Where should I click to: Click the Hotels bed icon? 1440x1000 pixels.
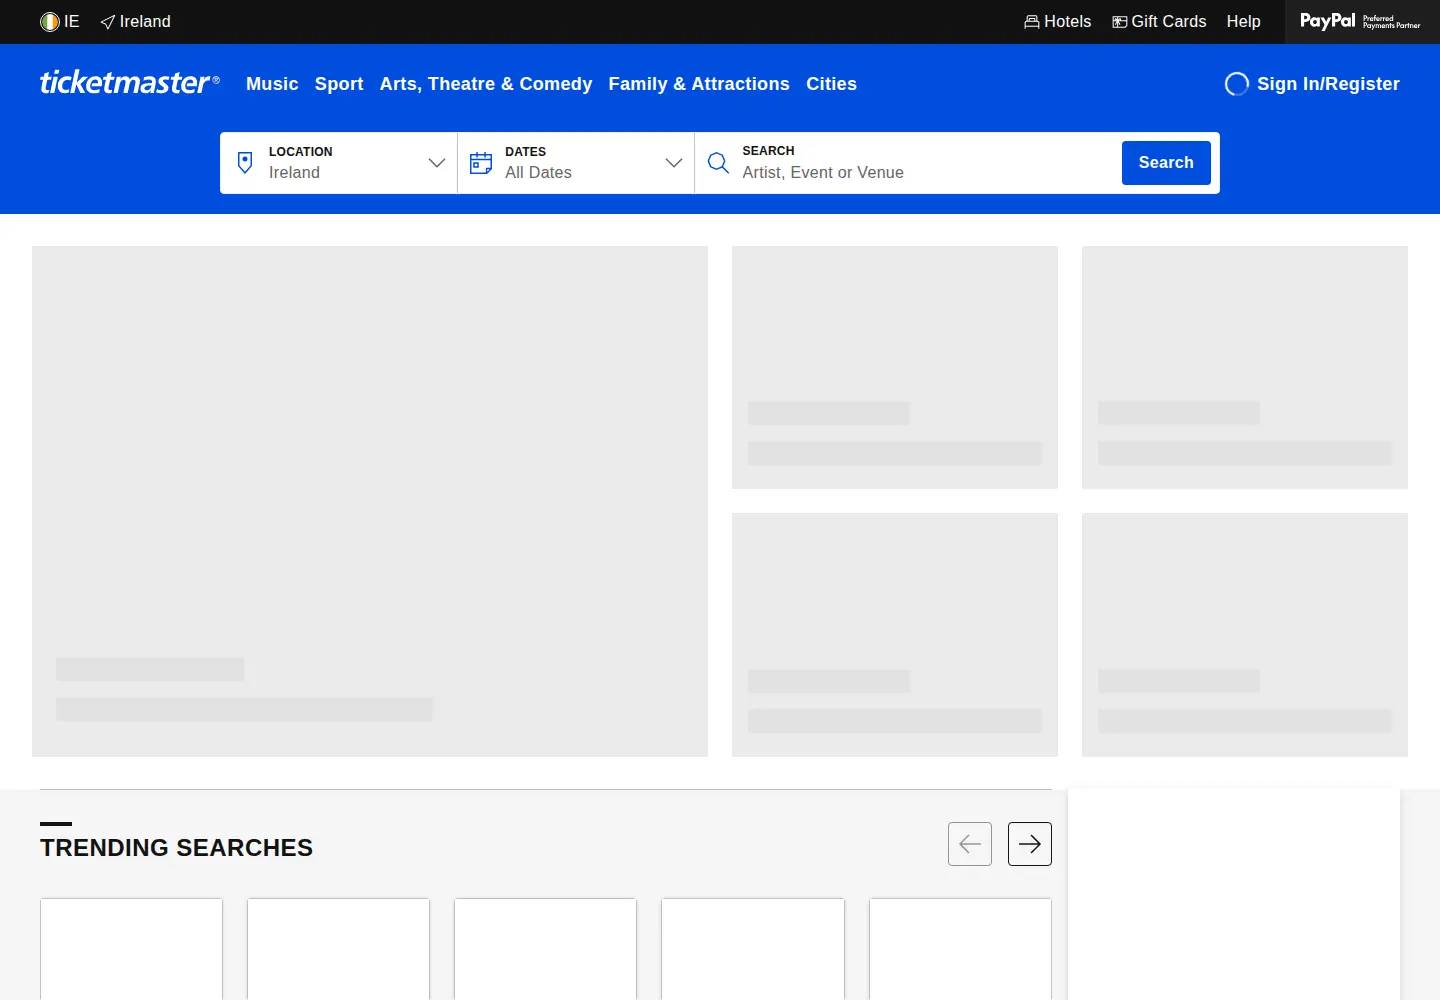(1032, 22)
